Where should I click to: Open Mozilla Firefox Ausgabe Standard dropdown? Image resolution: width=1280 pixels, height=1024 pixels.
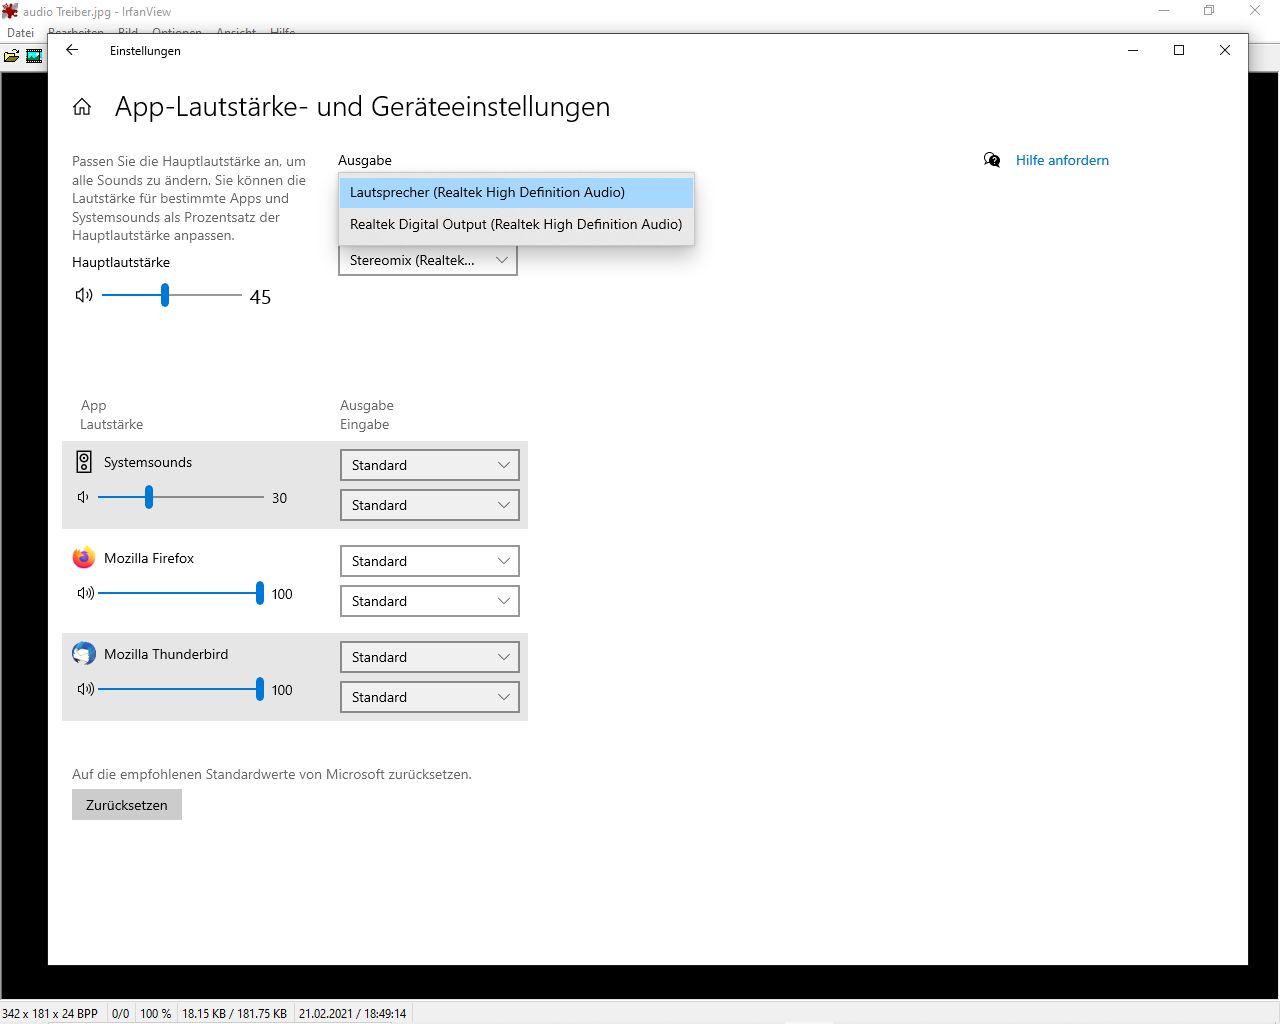(x=430, y=561)
